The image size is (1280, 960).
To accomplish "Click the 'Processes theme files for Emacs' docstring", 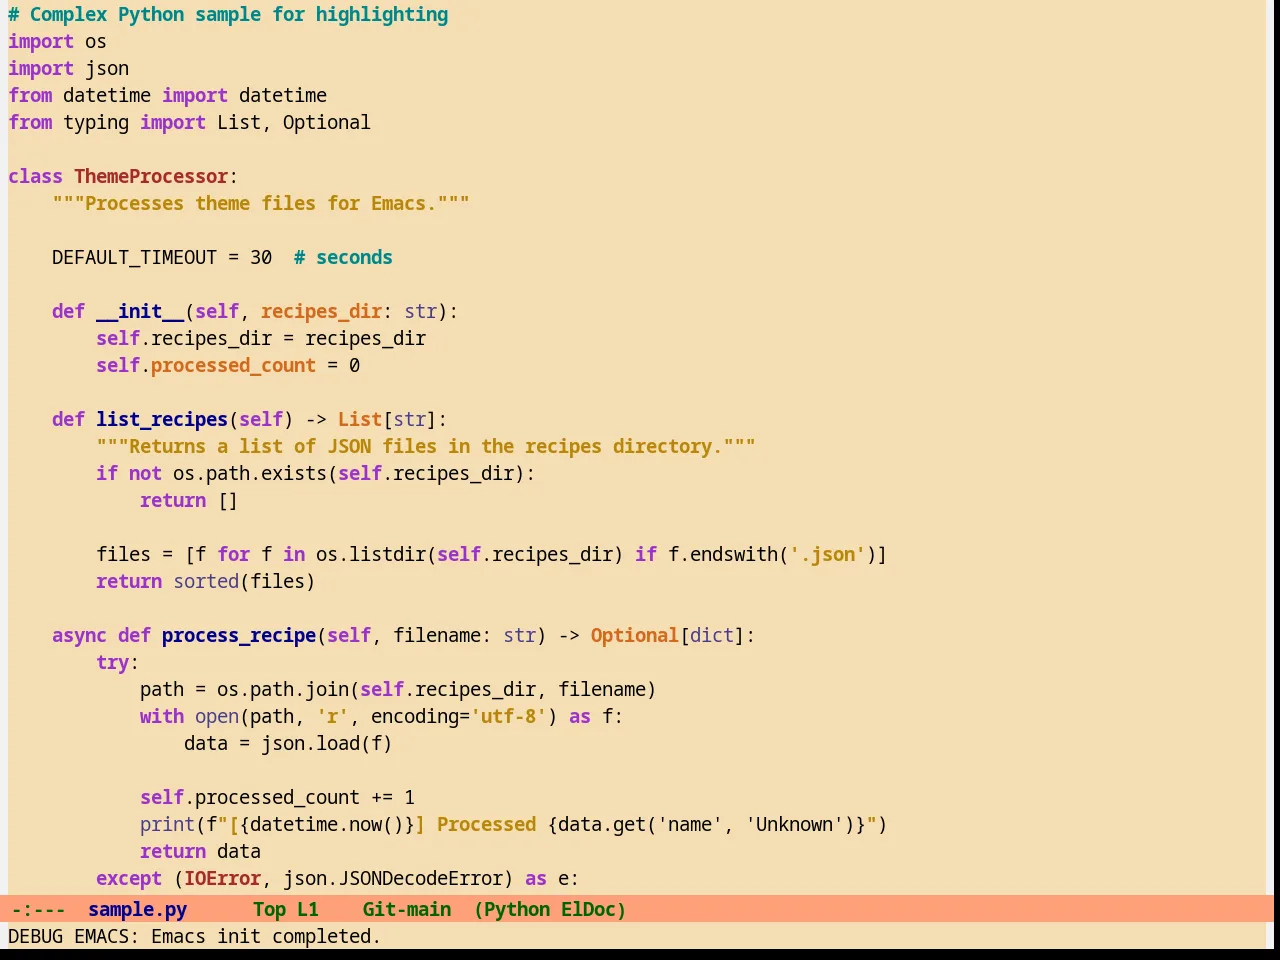I will point(261,203).
